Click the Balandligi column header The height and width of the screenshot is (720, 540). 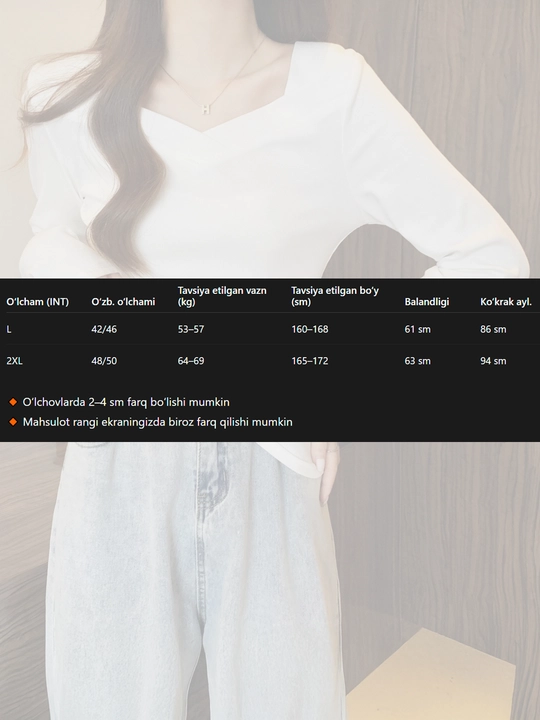click(x=427, y=302)
